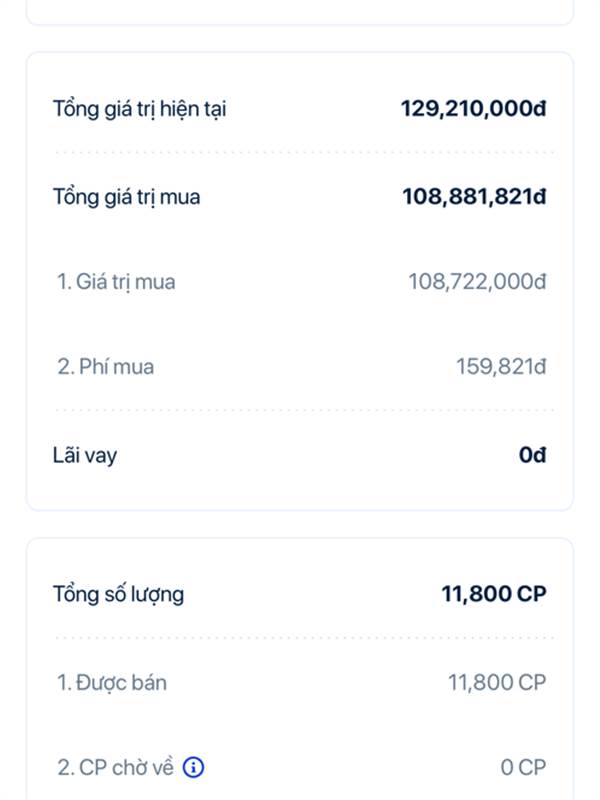Select the Tổng số lượng label
This screenshot has width=600, height=800.
(118, 594)
